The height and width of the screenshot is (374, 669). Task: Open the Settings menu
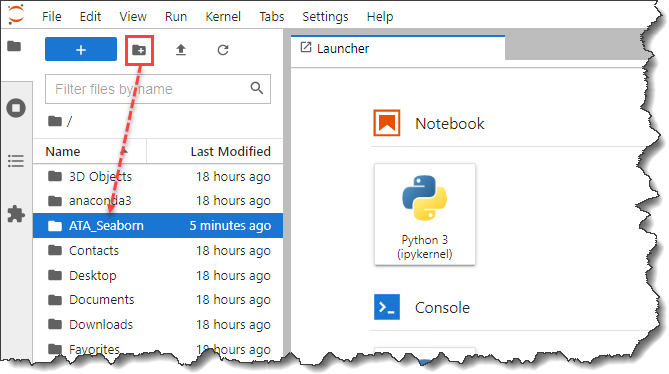pyautogui.click(x=325, y=17)
